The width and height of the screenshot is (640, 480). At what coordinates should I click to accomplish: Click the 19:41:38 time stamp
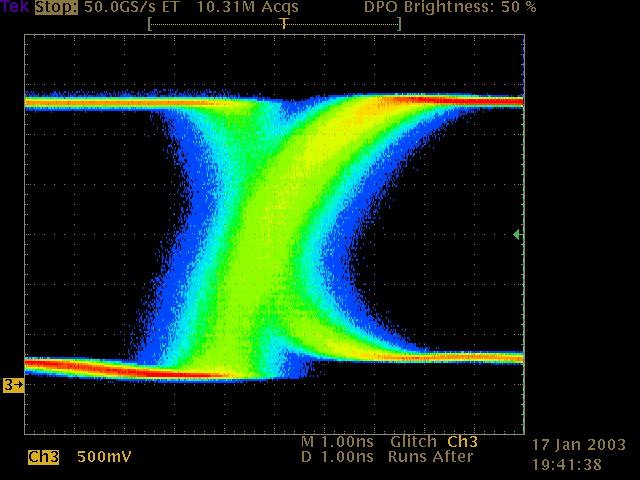coord(567,464)
